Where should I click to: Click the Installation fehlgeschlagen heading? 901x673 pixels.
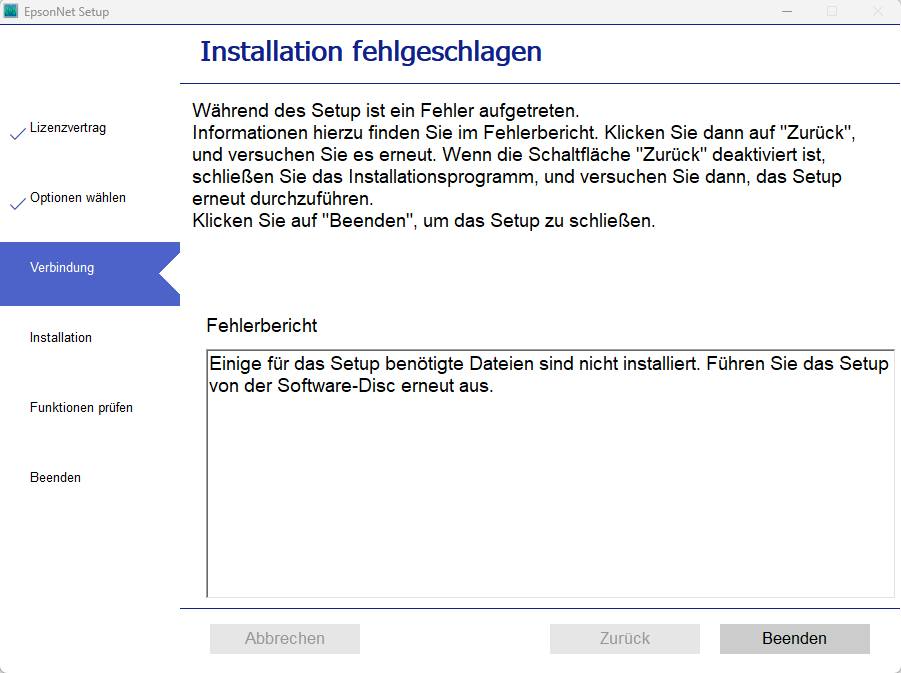pyautogui.click(x=370, y=51)
